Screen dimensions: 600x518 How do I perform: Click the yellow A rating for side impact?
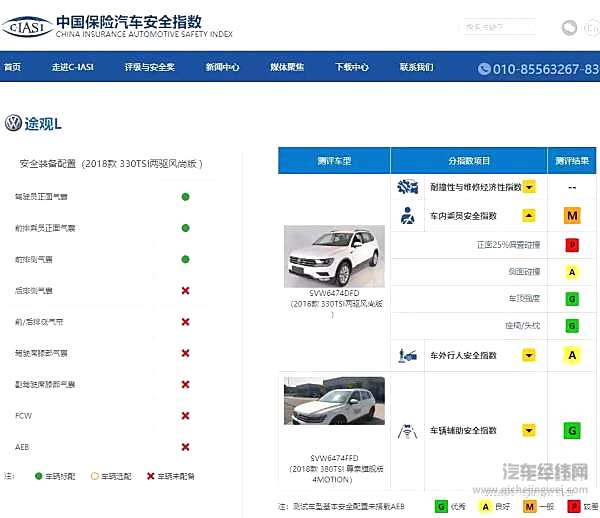click(572, 272)
